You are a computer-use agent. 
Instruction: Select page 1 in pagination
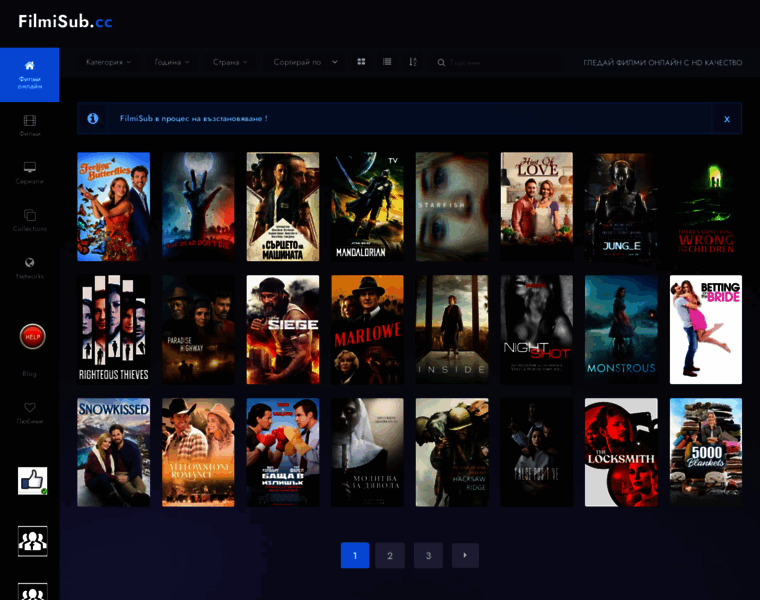coord(355,555)
